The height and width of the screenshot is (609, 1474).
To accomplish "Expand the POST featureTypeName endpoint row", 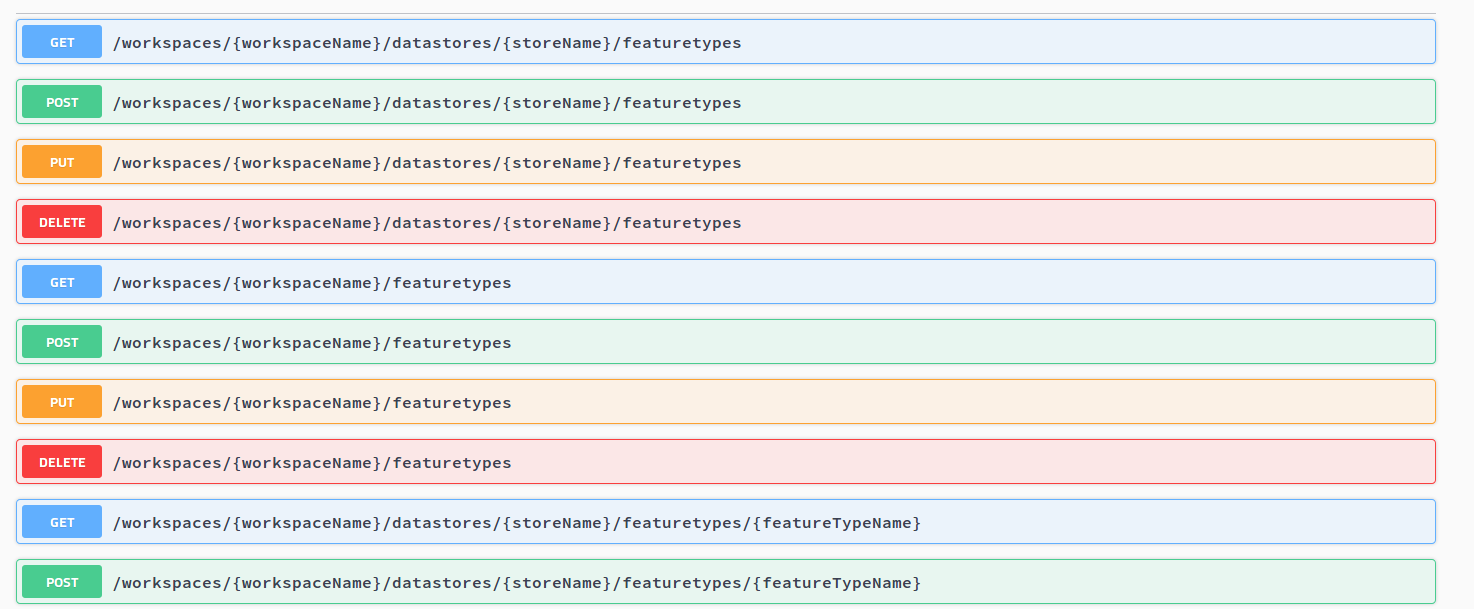I will point(700,581).
